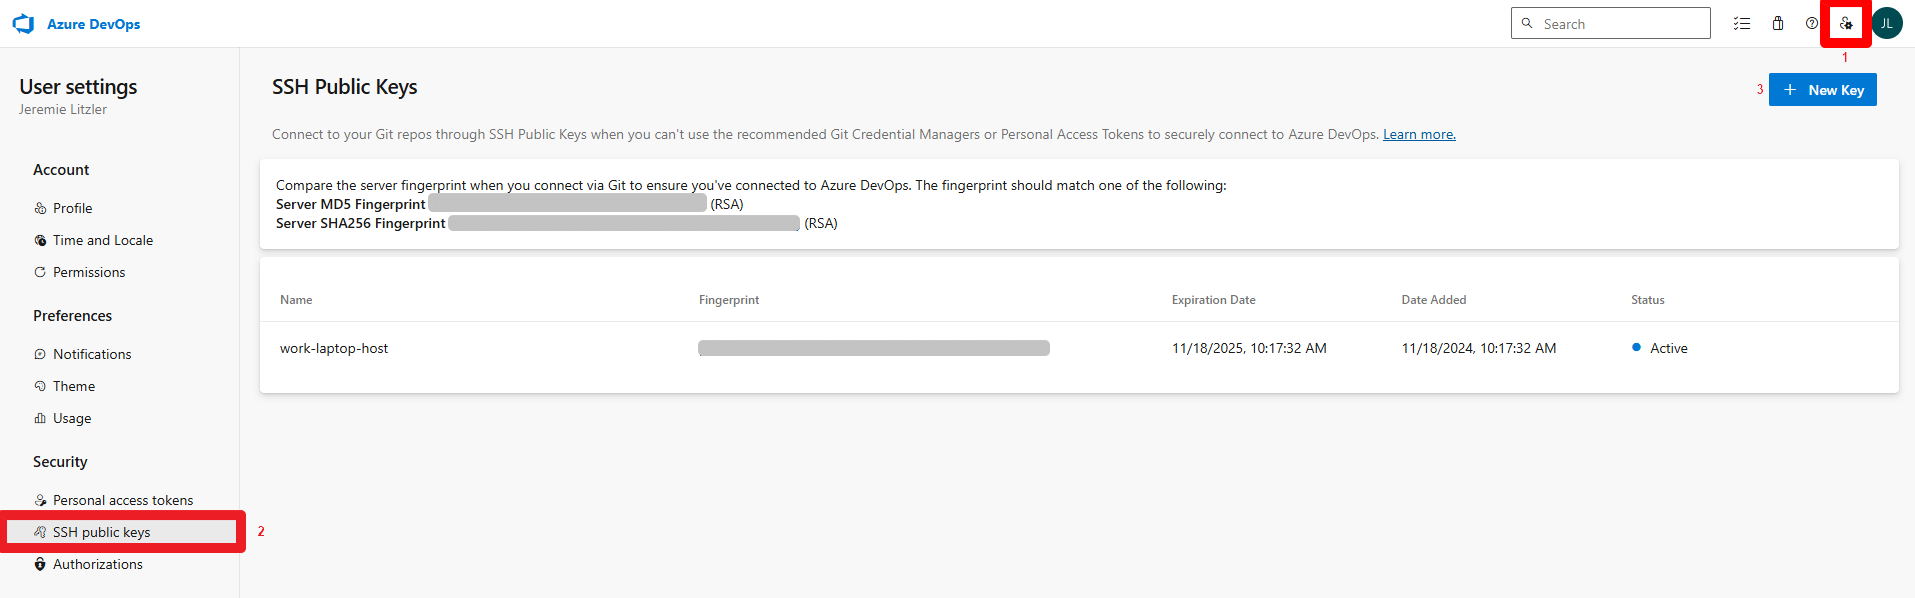Open Permissions under Account

90,272
